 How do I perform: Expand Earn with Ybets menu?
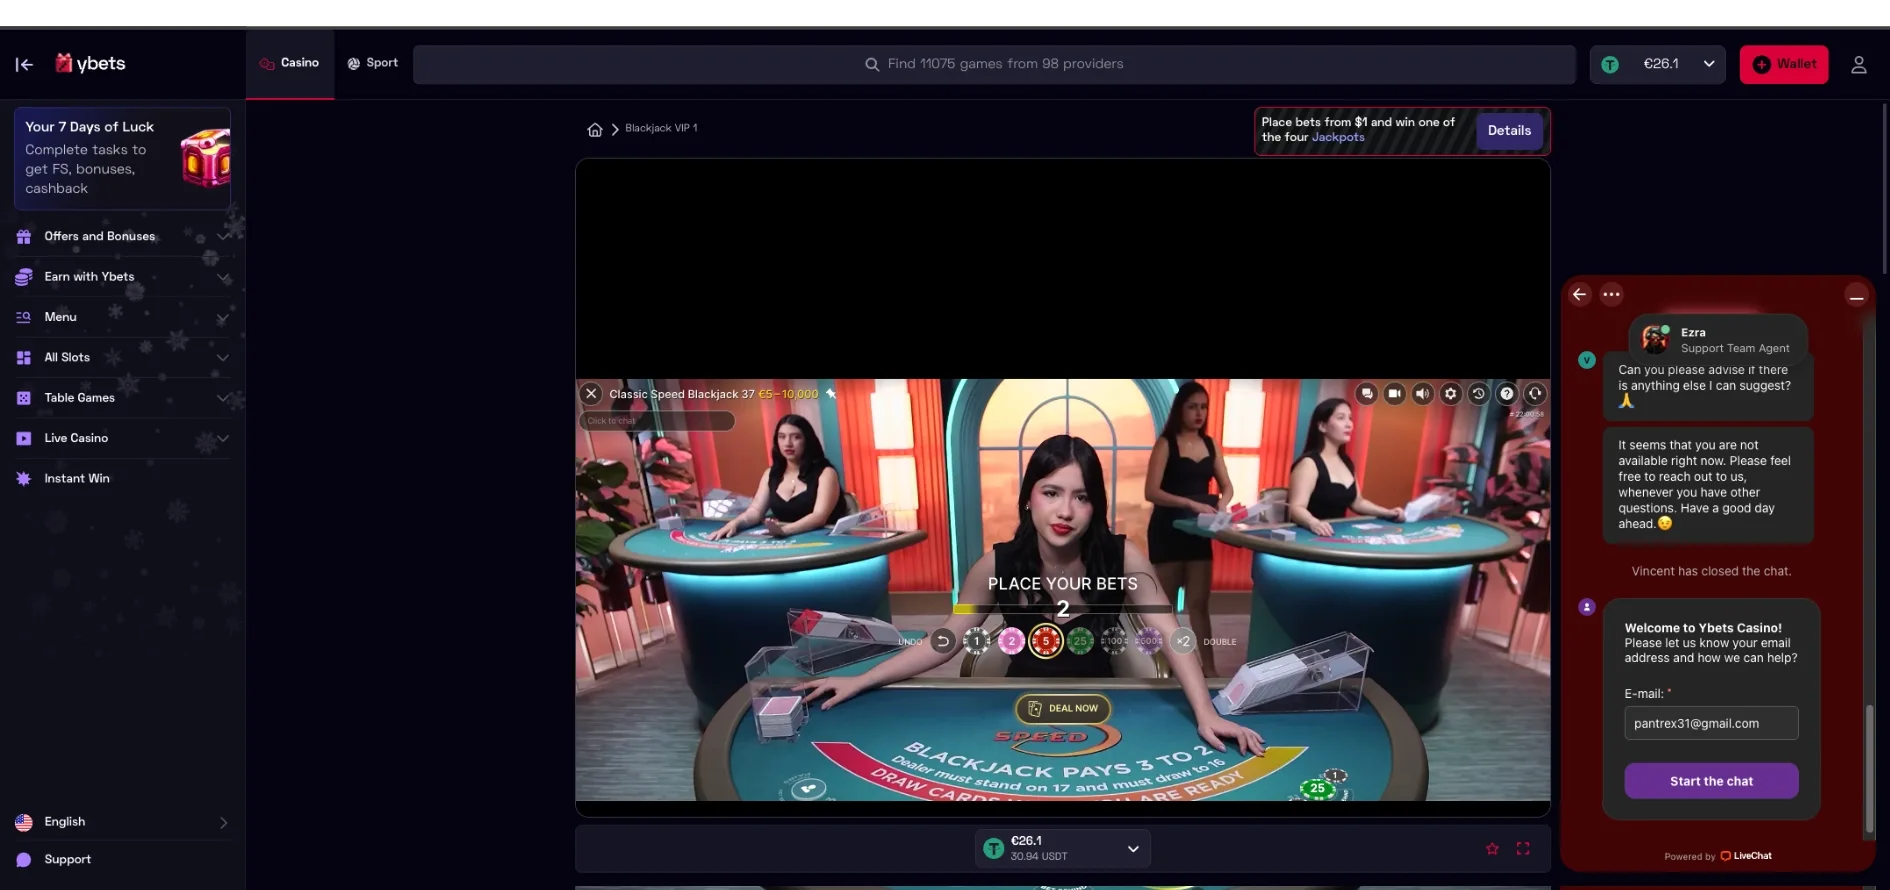click(122, 277)
